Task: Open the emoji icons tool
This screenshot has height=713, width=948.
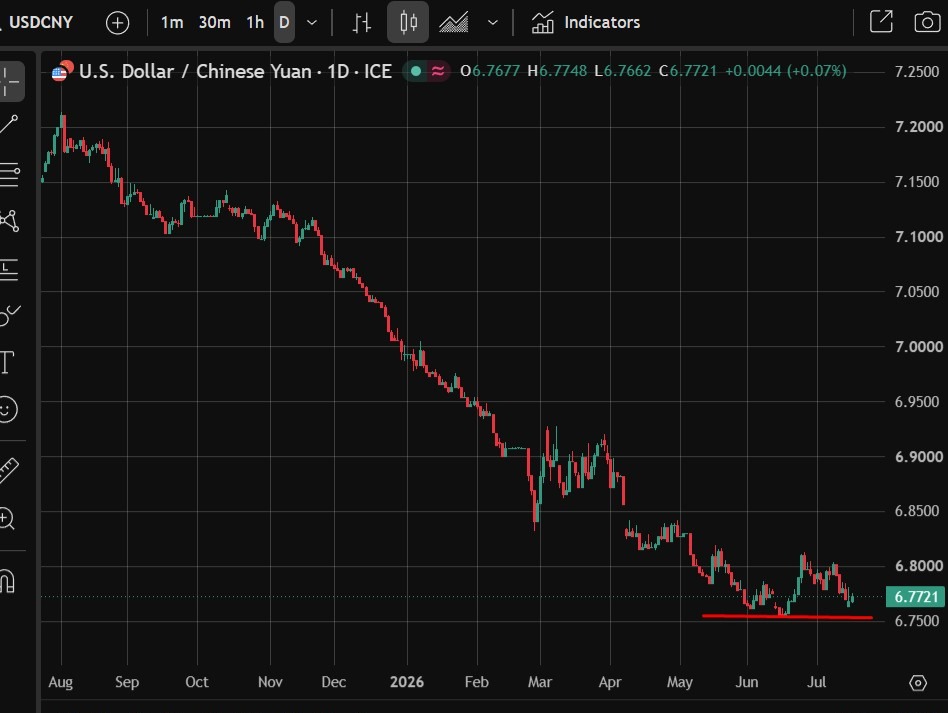Action: tap(7, 410)
